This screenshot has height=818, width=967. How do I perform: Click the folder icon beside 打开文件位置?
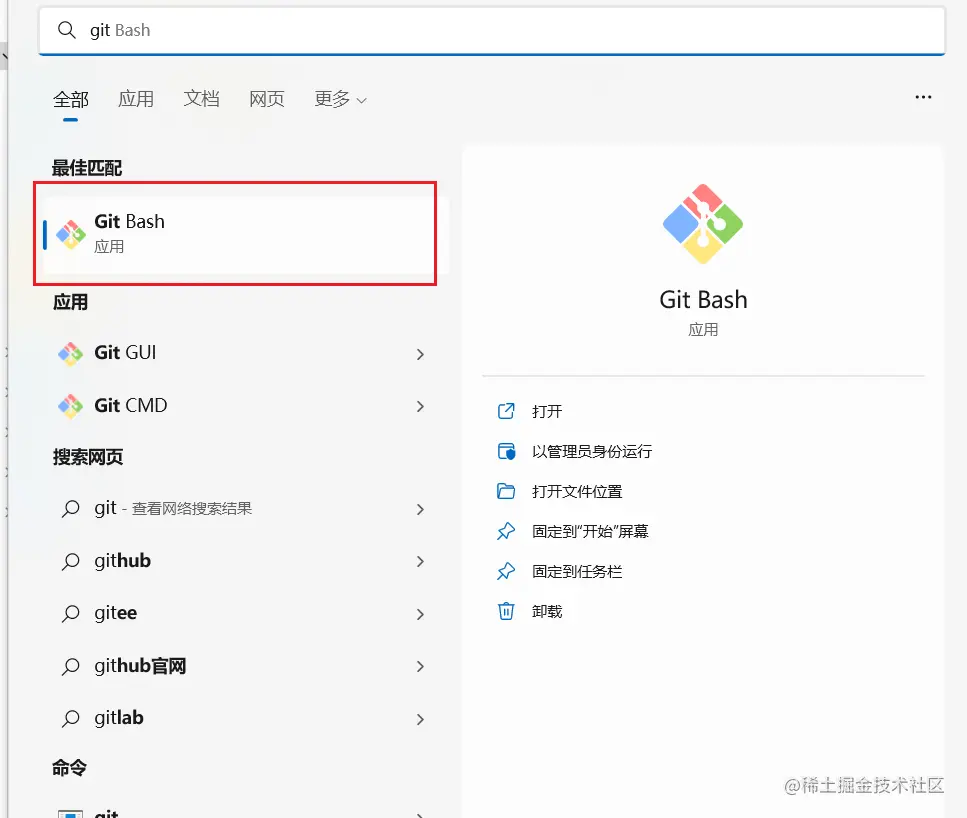coord(506,491)
